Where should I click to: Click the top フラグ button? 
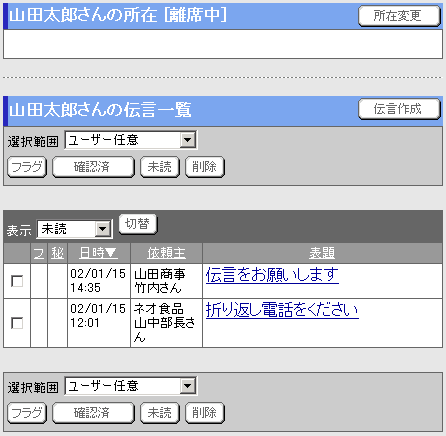[27, 167]
